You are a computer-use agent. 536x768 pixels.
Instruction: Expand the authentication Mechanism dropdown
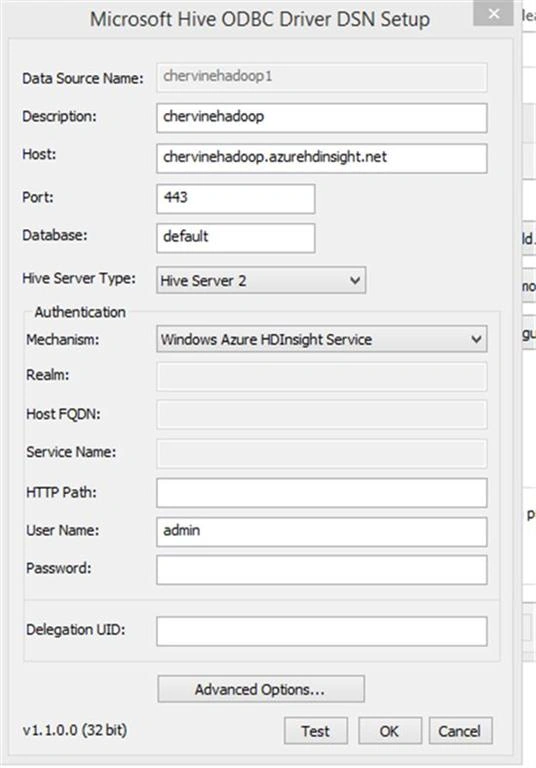(321, 339)
